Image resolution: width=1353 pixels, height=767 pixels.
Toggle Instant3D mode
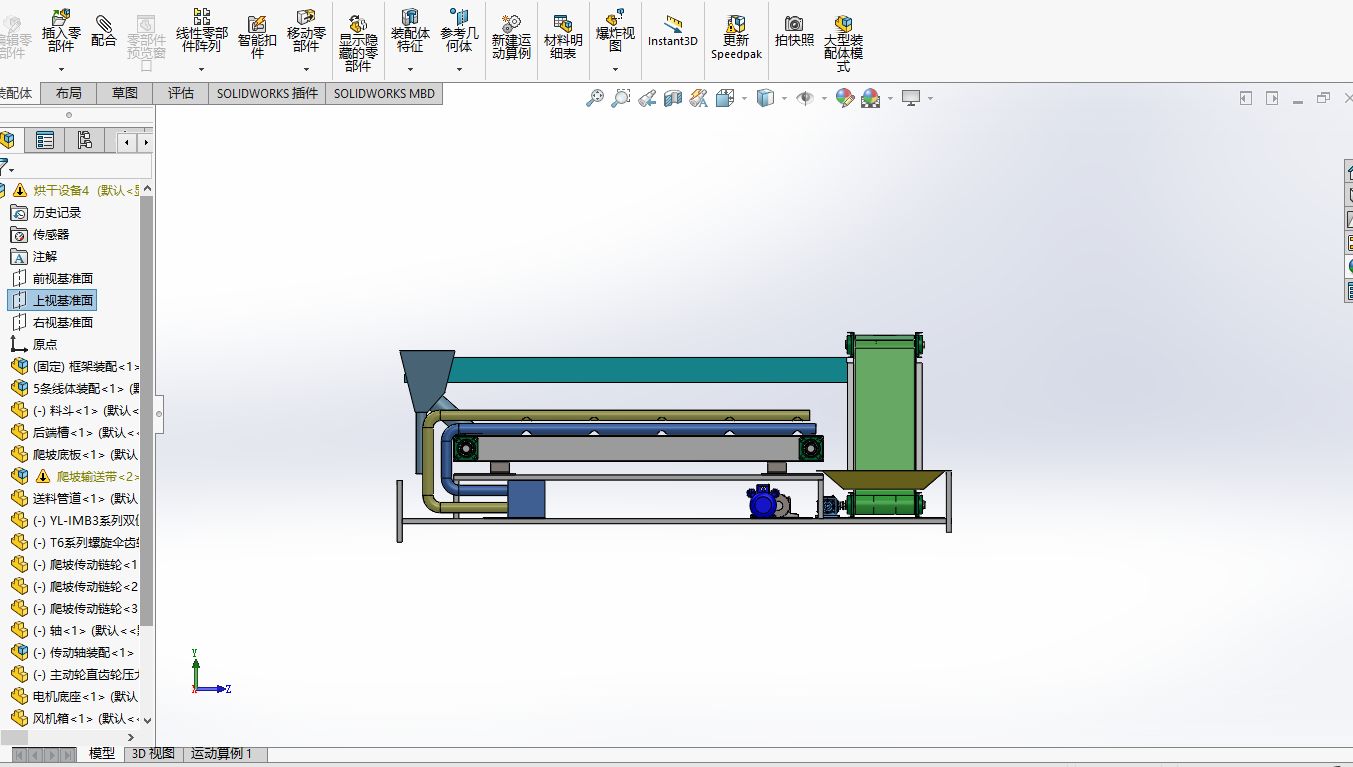coord(672,30)
